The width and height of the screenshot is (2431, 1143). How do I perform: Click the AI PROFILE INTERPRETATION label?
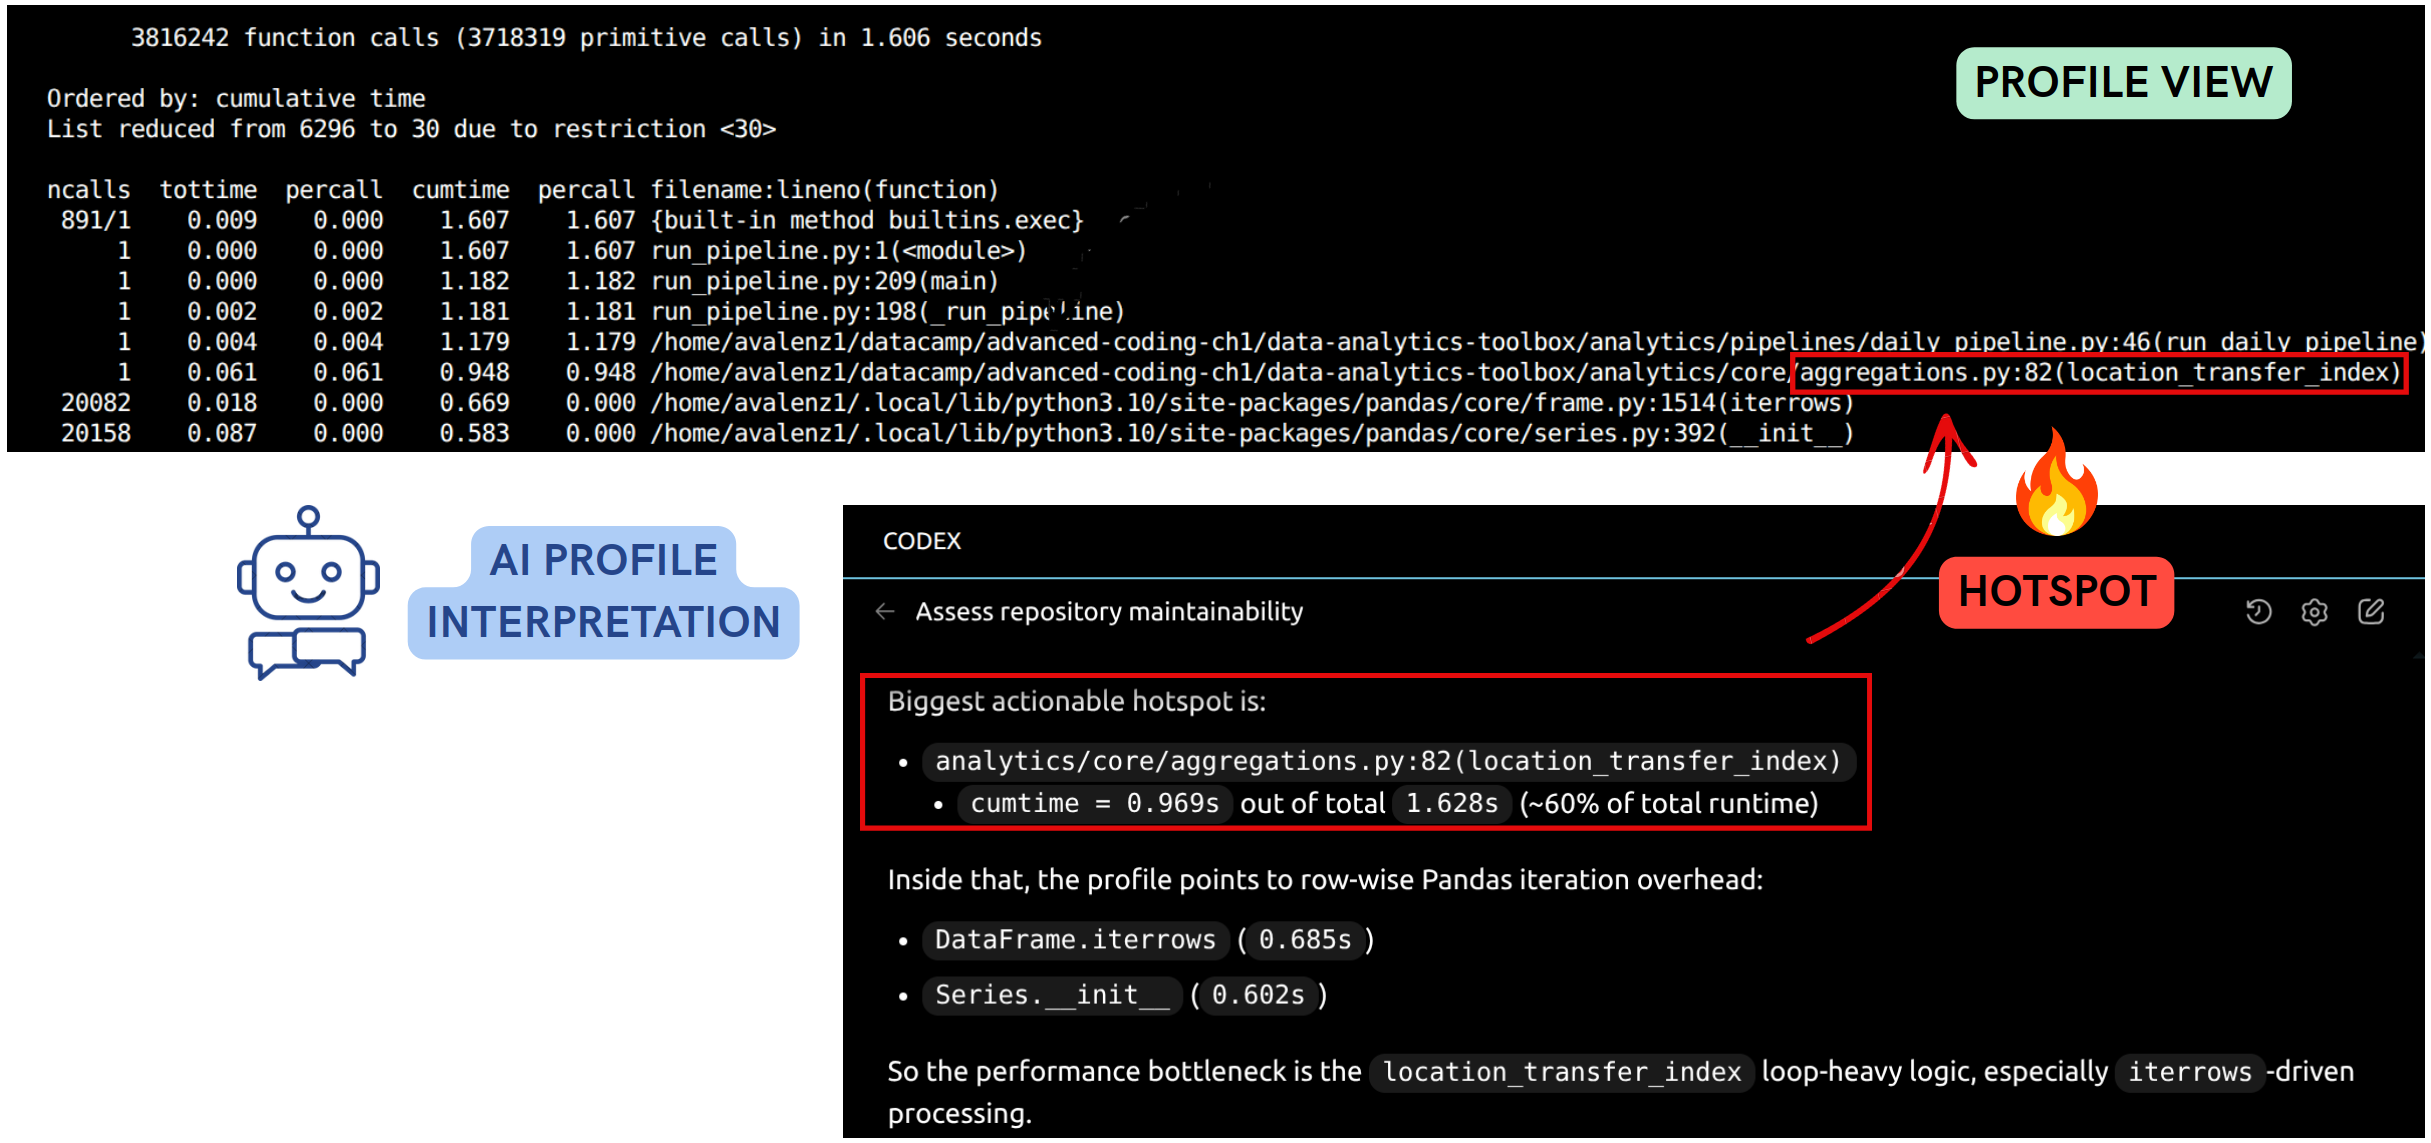[x=603, y=592]
